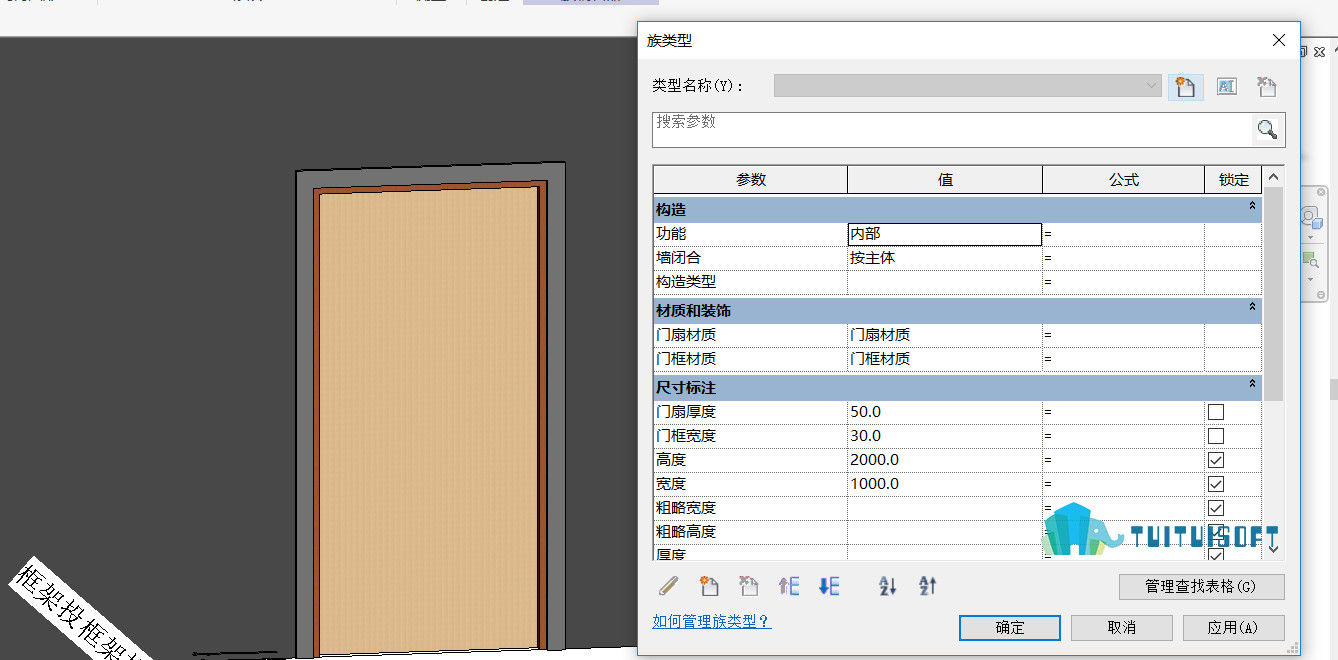Uncheck the lock for 高度 parameter
Image resolution: width=1338 pixels, height=660 pixels.
coord(1216,460)
